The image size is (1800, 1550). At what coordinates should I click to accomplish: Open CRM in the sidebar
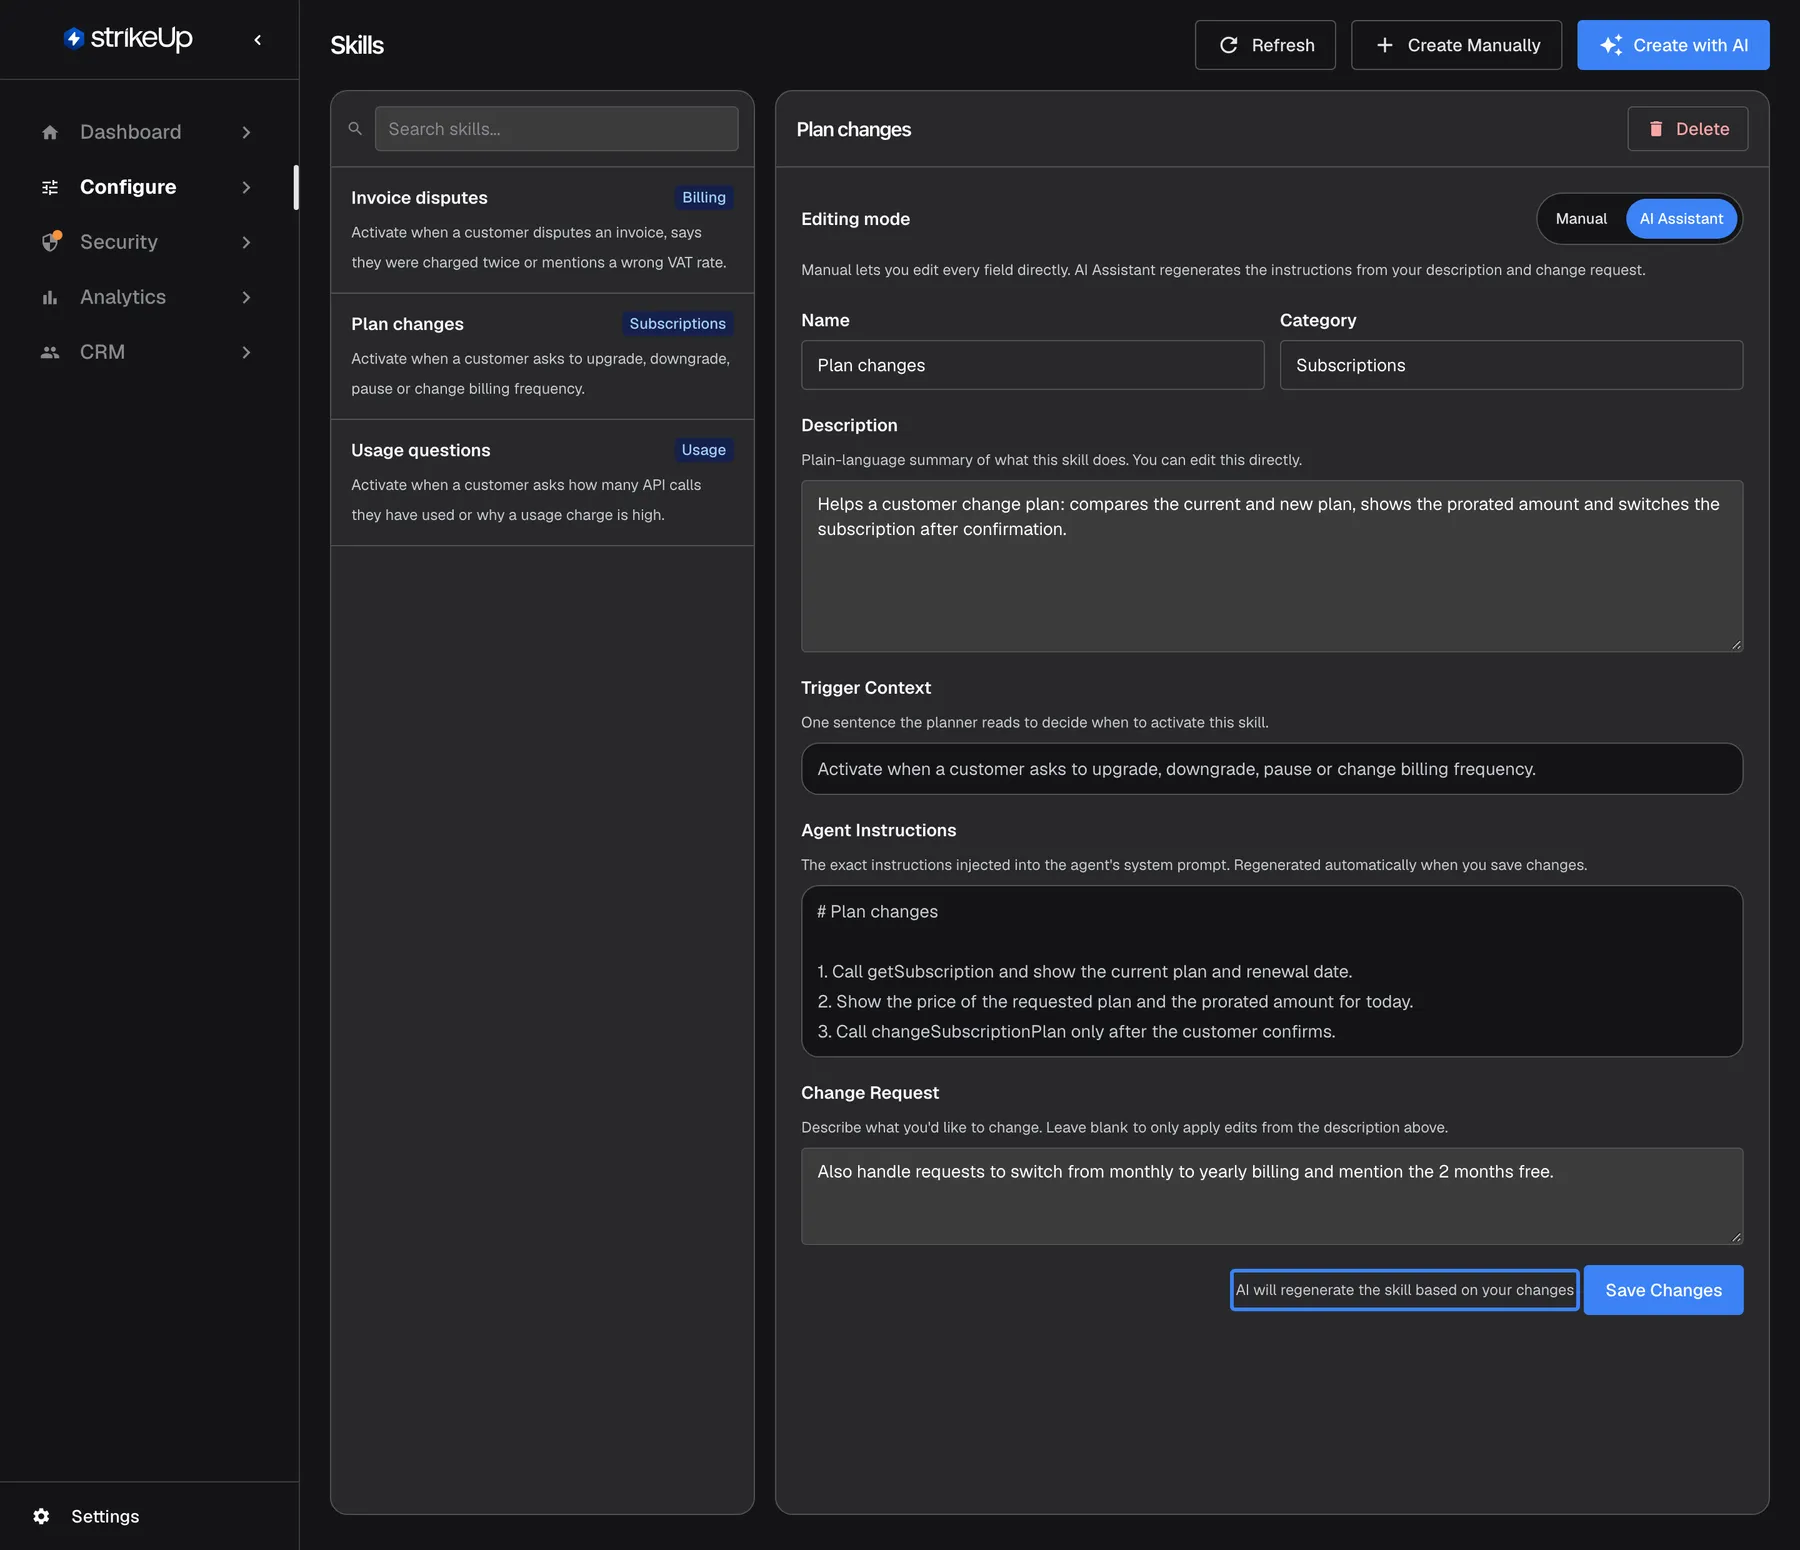coord(148,352)
